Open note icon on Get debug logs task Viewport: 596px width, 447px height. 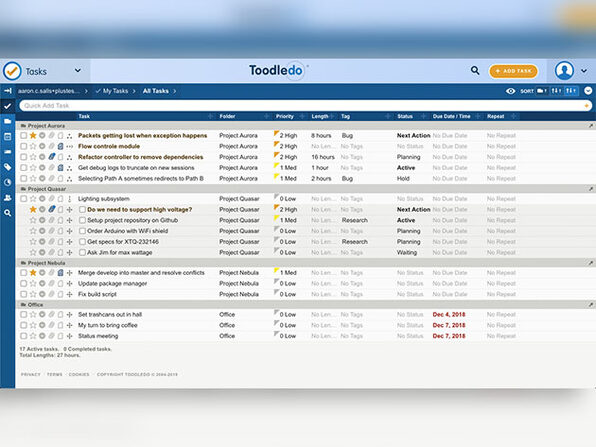pyautogui.click(x=60, y=168)
